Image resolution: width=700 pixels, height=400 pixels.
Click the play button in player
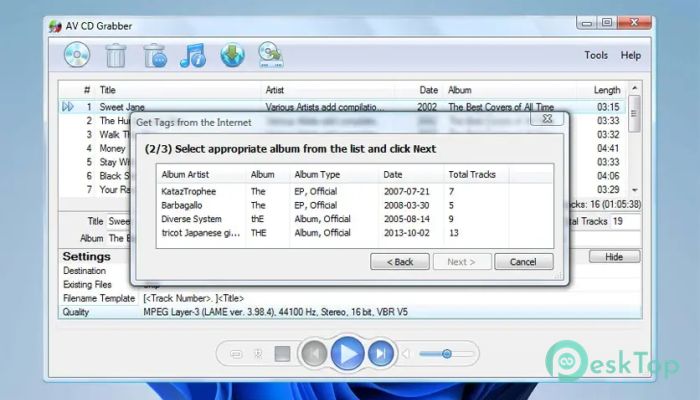click(x=347, y=354)
